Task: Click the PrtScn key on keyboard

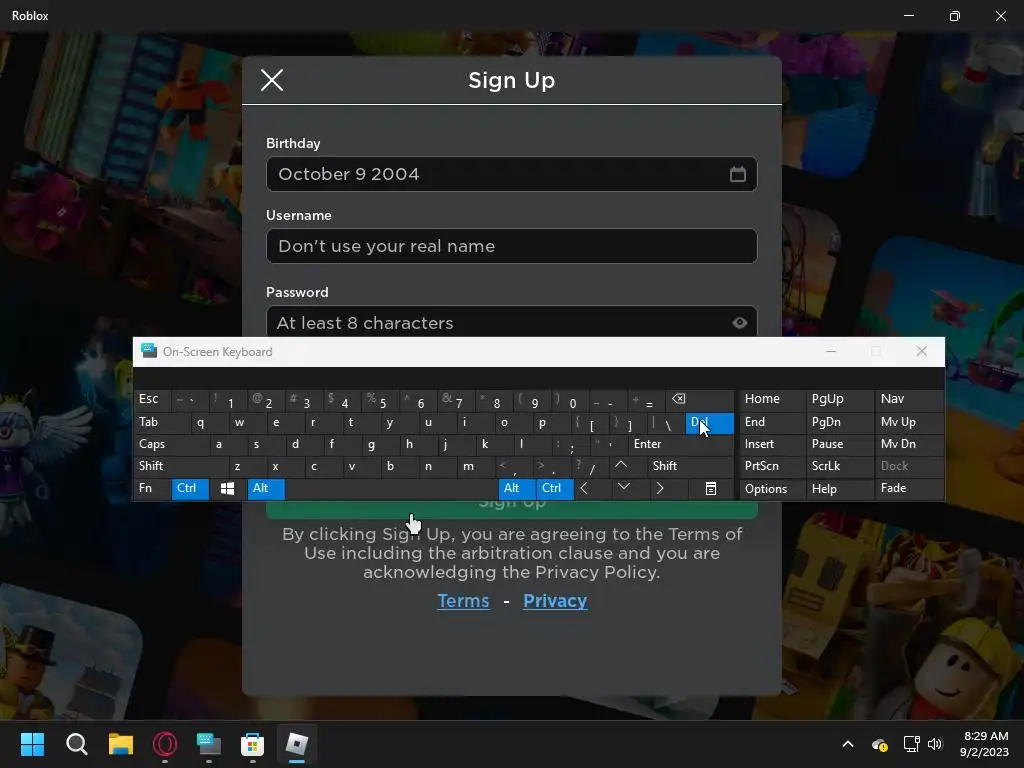Action: [x=771, y=466]
